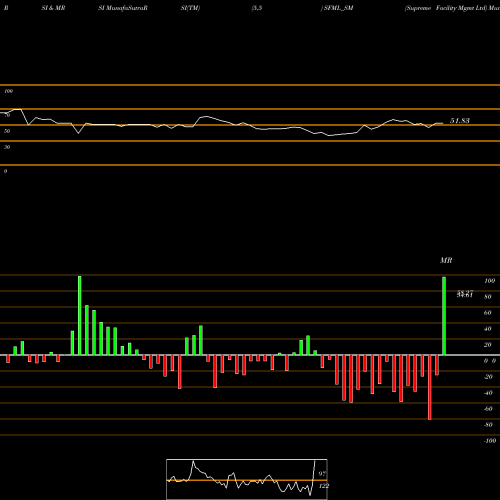Image resolution: width=500 pixels, height=500 pixels.
Task: Open the mini overview chart thumbnail
Action: pos(247,479)
